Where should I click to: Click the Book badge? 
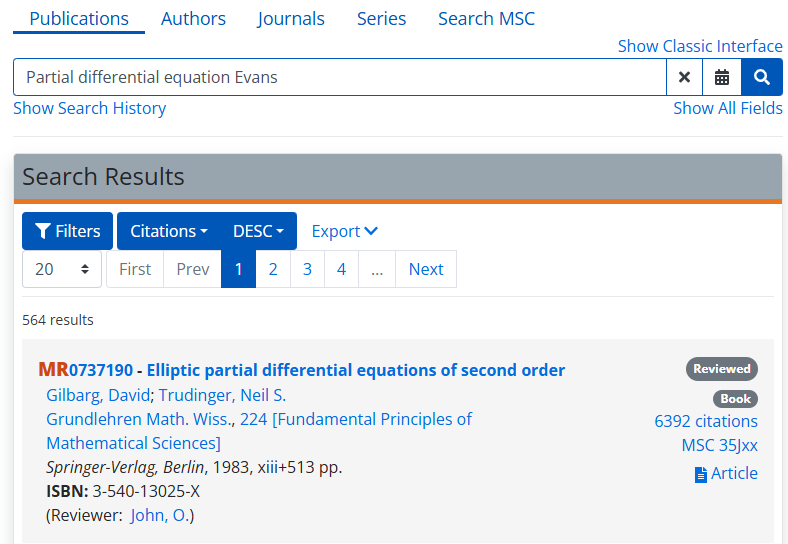click(x=735, y=399)
